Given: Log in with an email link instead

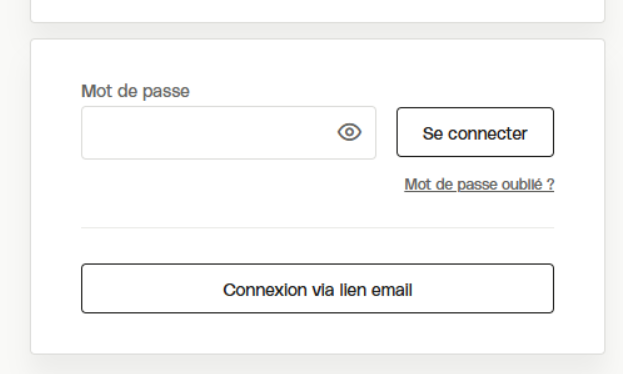Looking at the screenshot, I should point(317,289).
